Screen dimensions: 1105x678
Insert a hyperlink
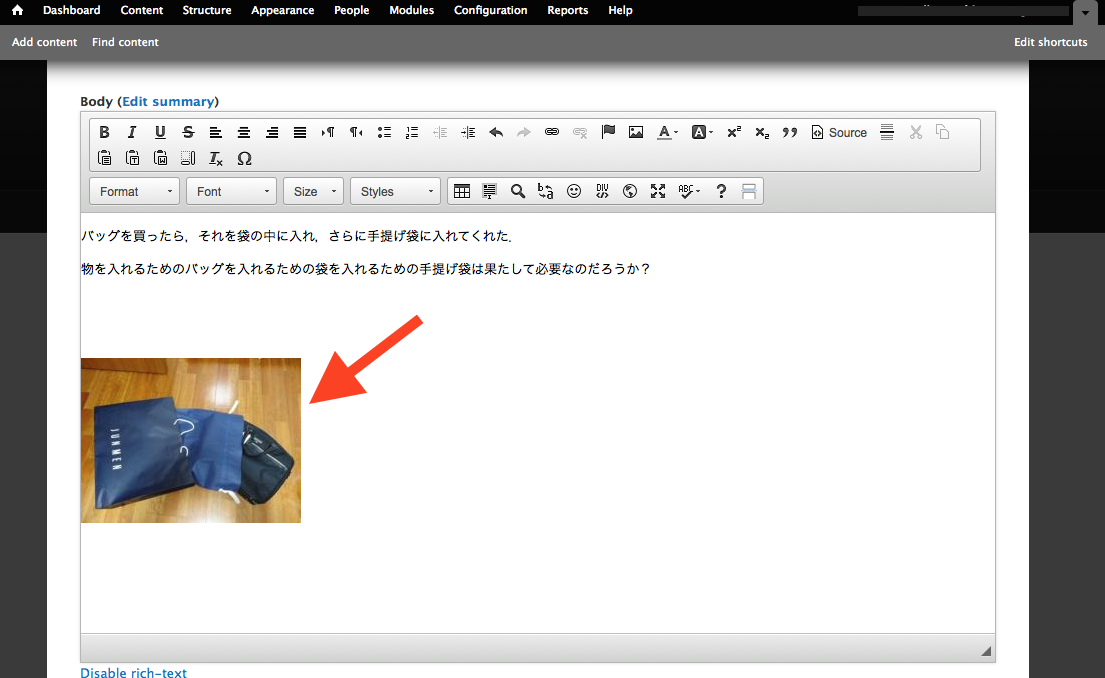point(552,132)
